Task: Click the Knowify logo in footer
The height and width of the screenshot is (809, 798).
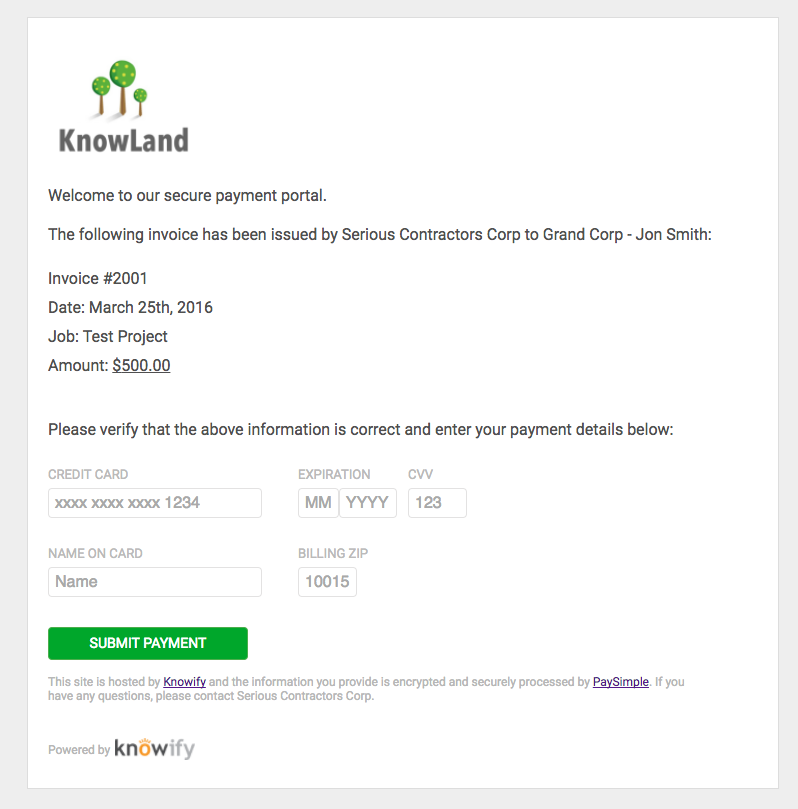Action: (x=154, y=748)
